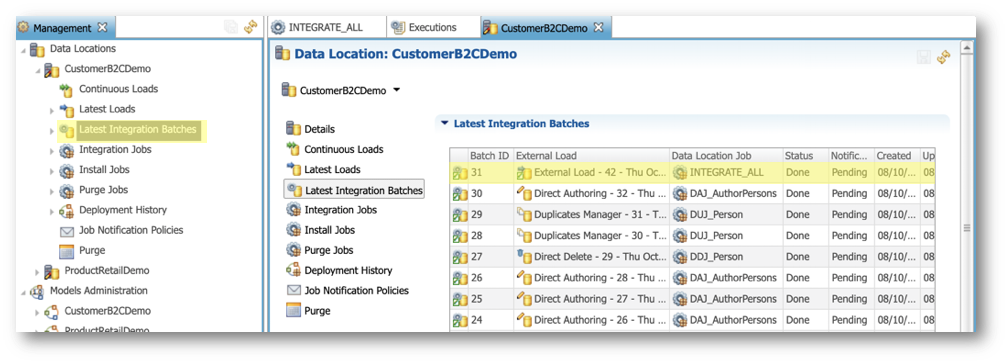The width and height of the screenshot is (1007, 363).
Task: Click Integration Jobs gear icon in Management tree
Action: tap(67, 150)
